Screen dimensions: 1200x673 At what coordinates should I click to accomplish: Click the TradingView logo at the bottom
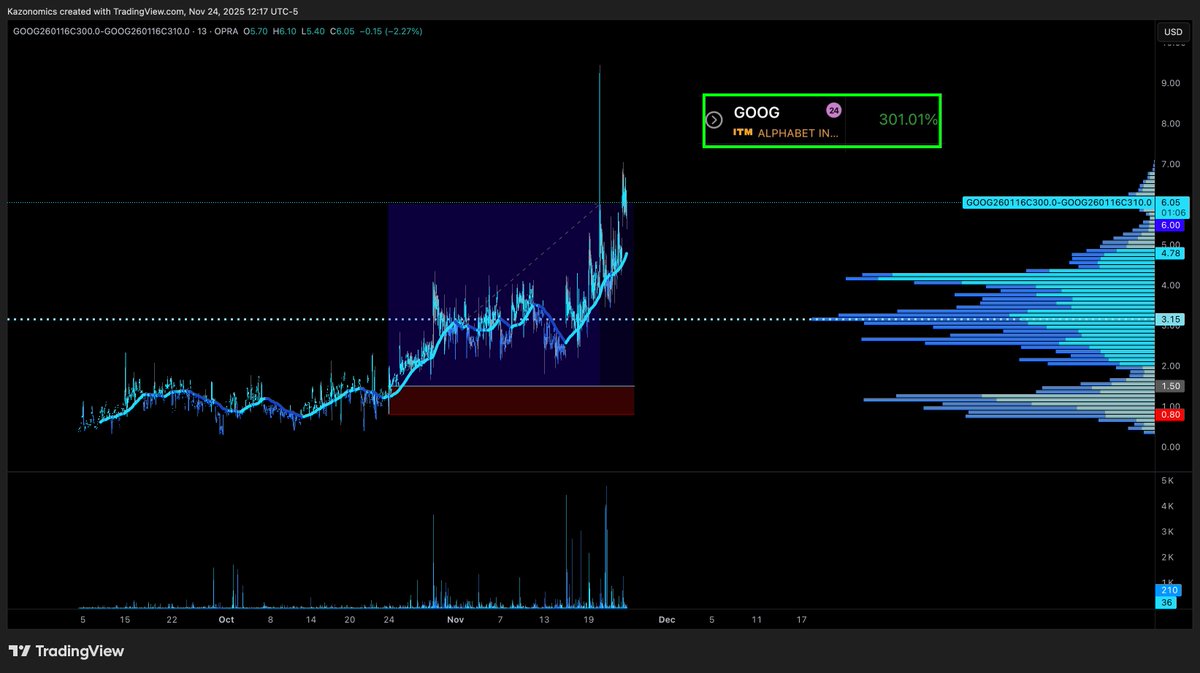pyautogui.click(x=66, y=651)
